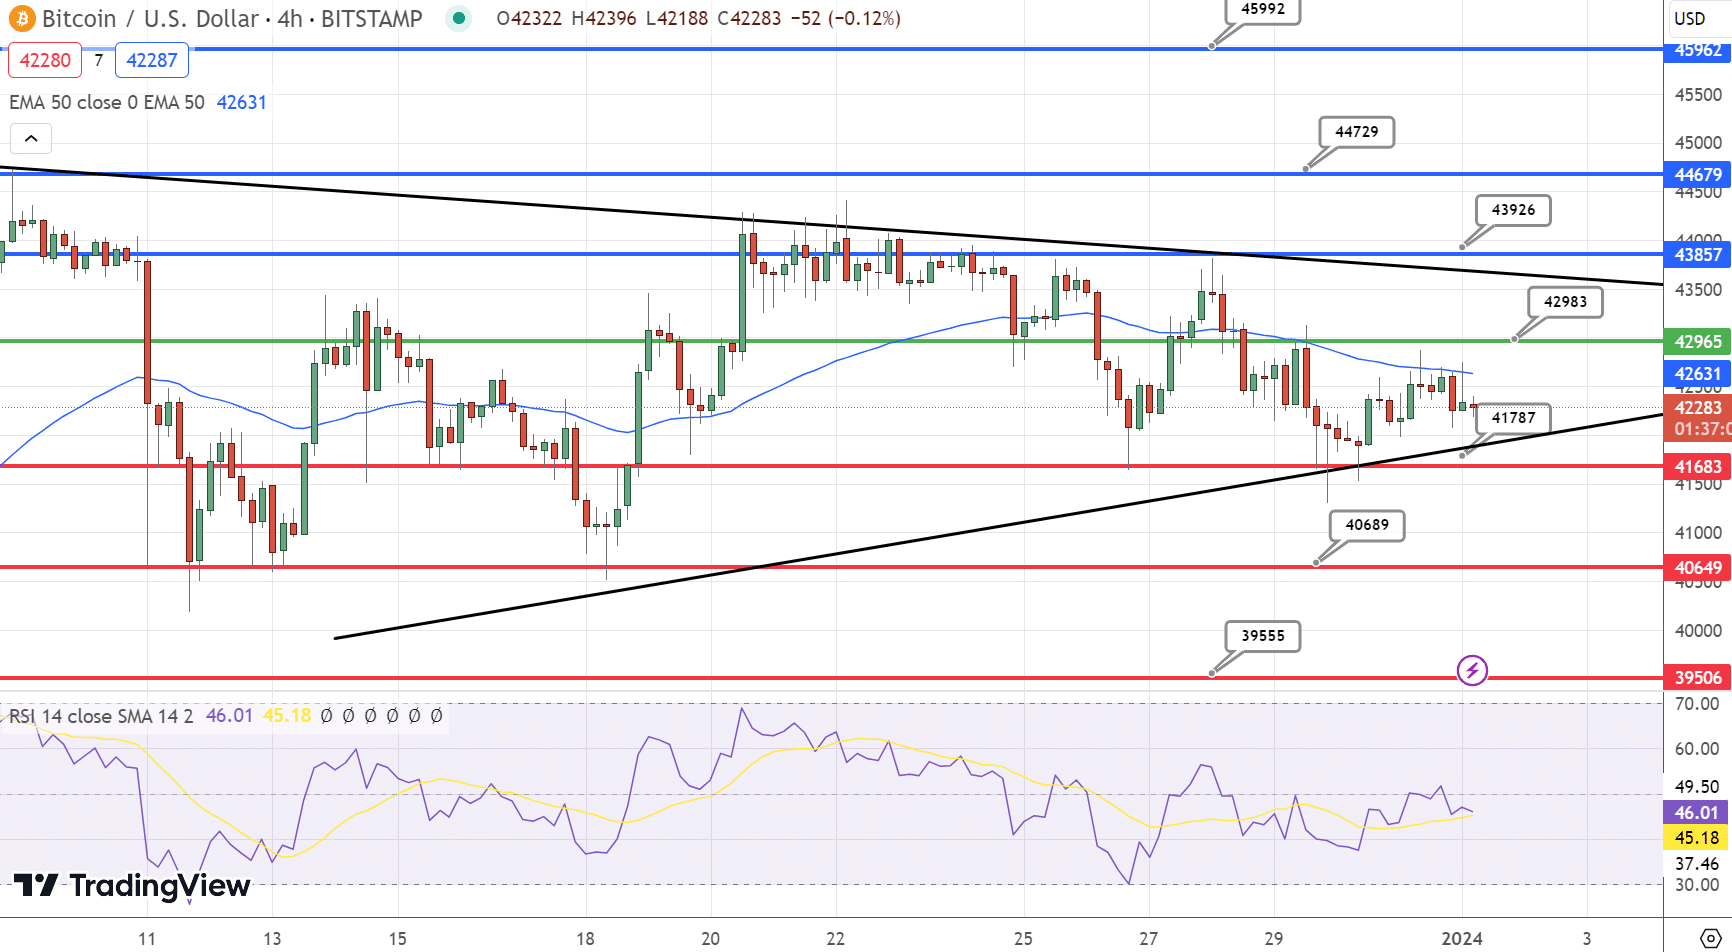1732x952 pixels.
Task: Click date label 13 on time axis
Action: click(272, 939)
